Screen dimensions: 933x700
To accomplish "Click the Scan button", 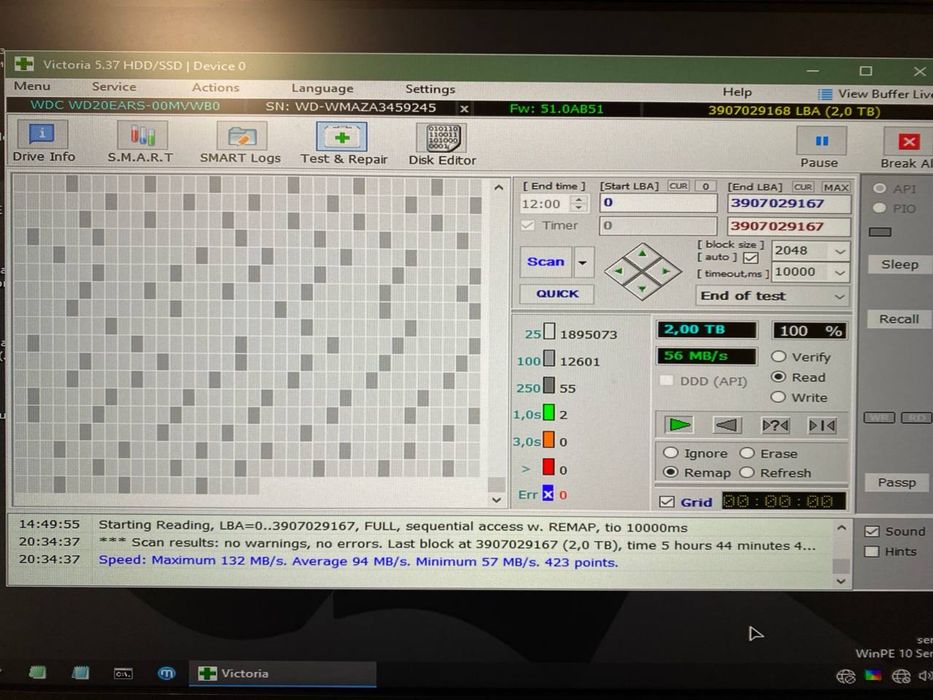I will (x=546, y=262).
